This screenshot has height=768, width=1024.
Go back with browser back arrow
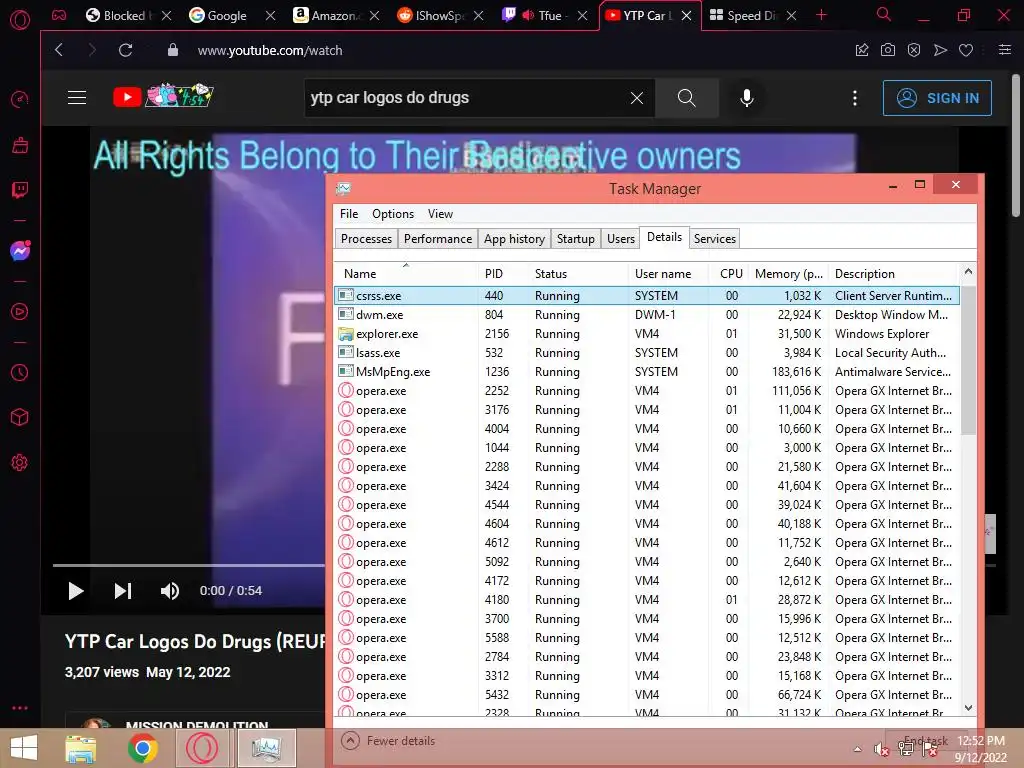pyautogui.click(x=59, y=50)
